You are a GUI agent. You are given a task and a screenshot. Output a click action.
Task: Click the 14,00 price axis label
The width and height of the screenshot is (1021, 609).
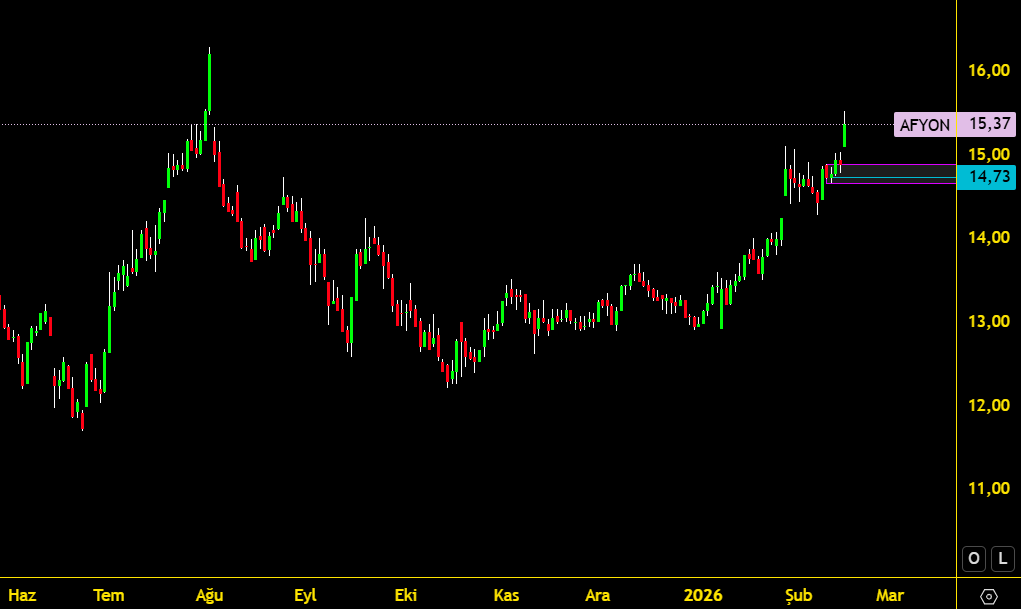coord(988,237)
